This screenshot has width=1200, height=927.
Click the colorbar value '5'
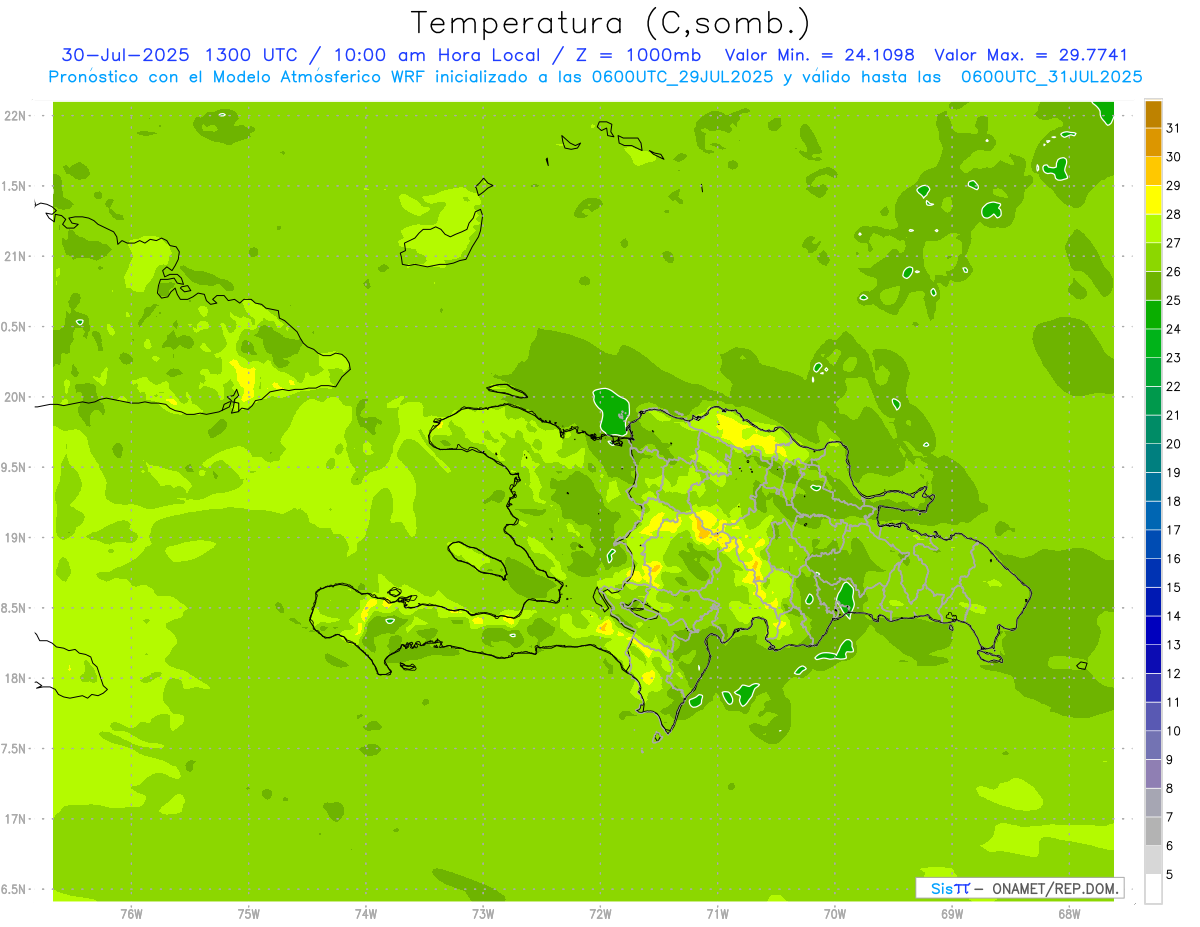pos(1170,874)
